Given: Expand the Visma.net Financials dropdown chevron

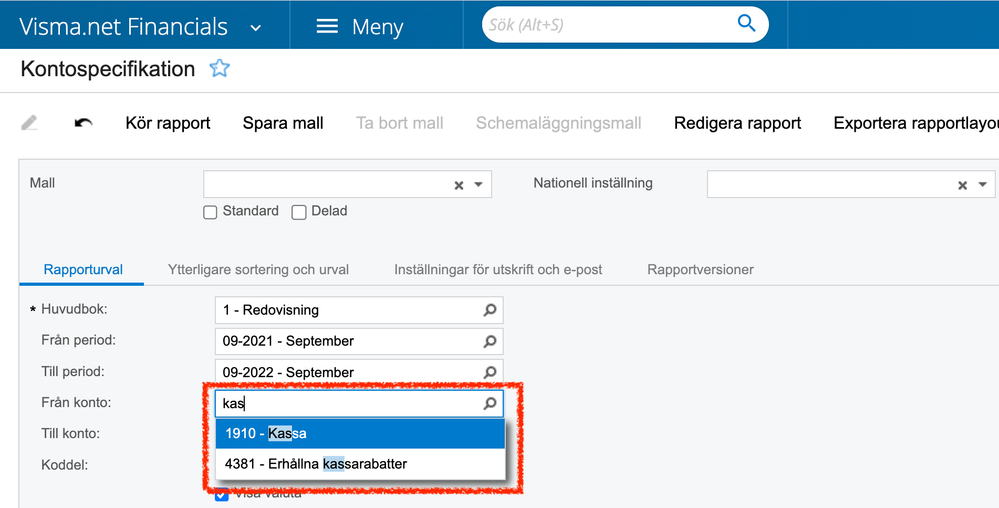Looking at the screenshot, I should pyautogui.click(x=256, y=27).
